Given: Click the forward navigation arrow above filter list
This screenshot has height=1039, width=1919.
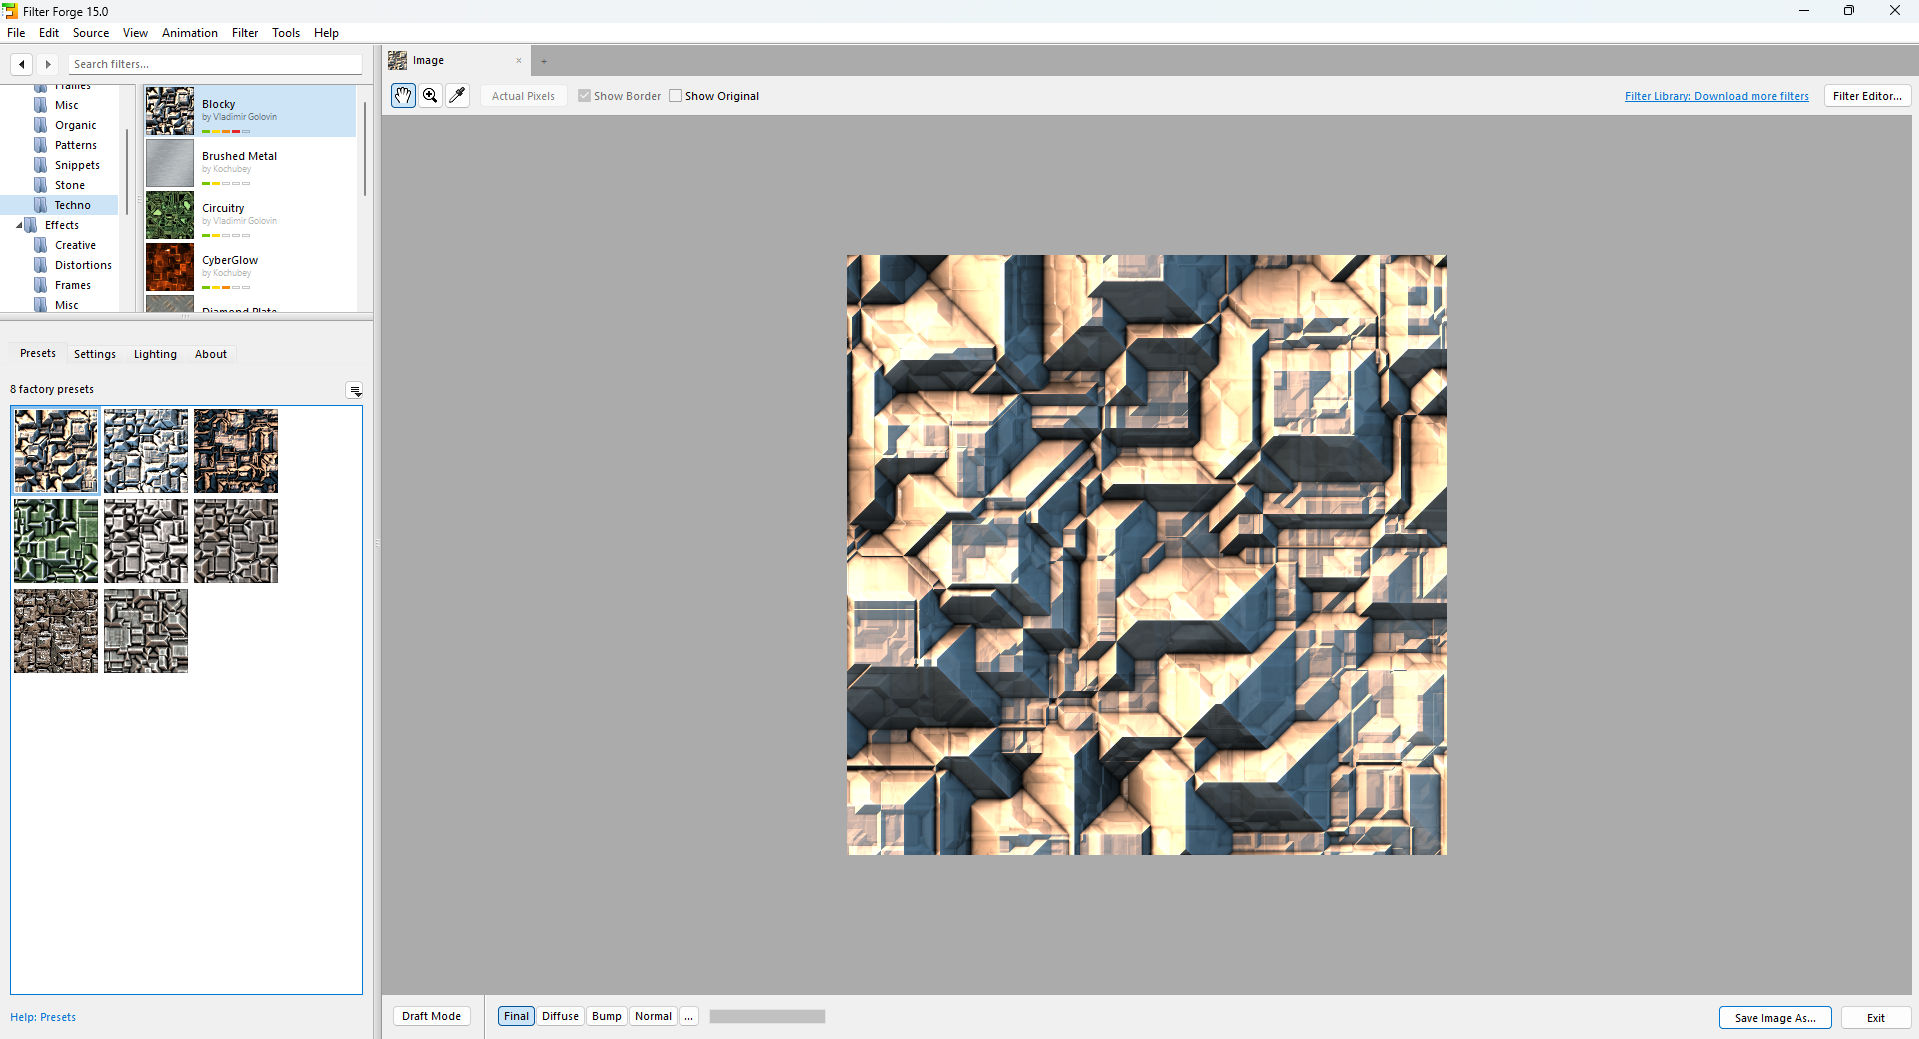Looking at the screenshot, I should pos(48,64).
